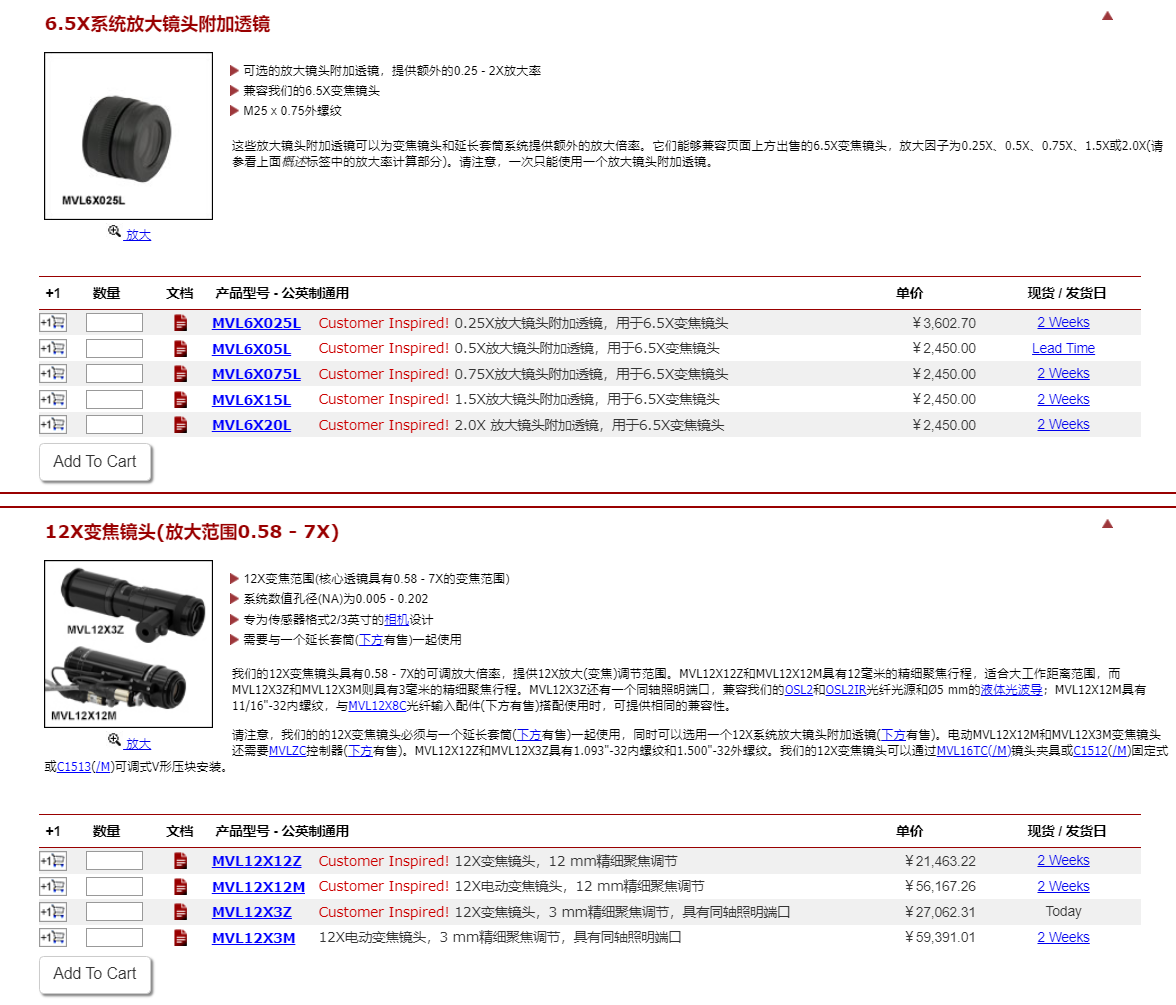Collapse the 6.5X lens attachment section

(x=1107, y=16)
